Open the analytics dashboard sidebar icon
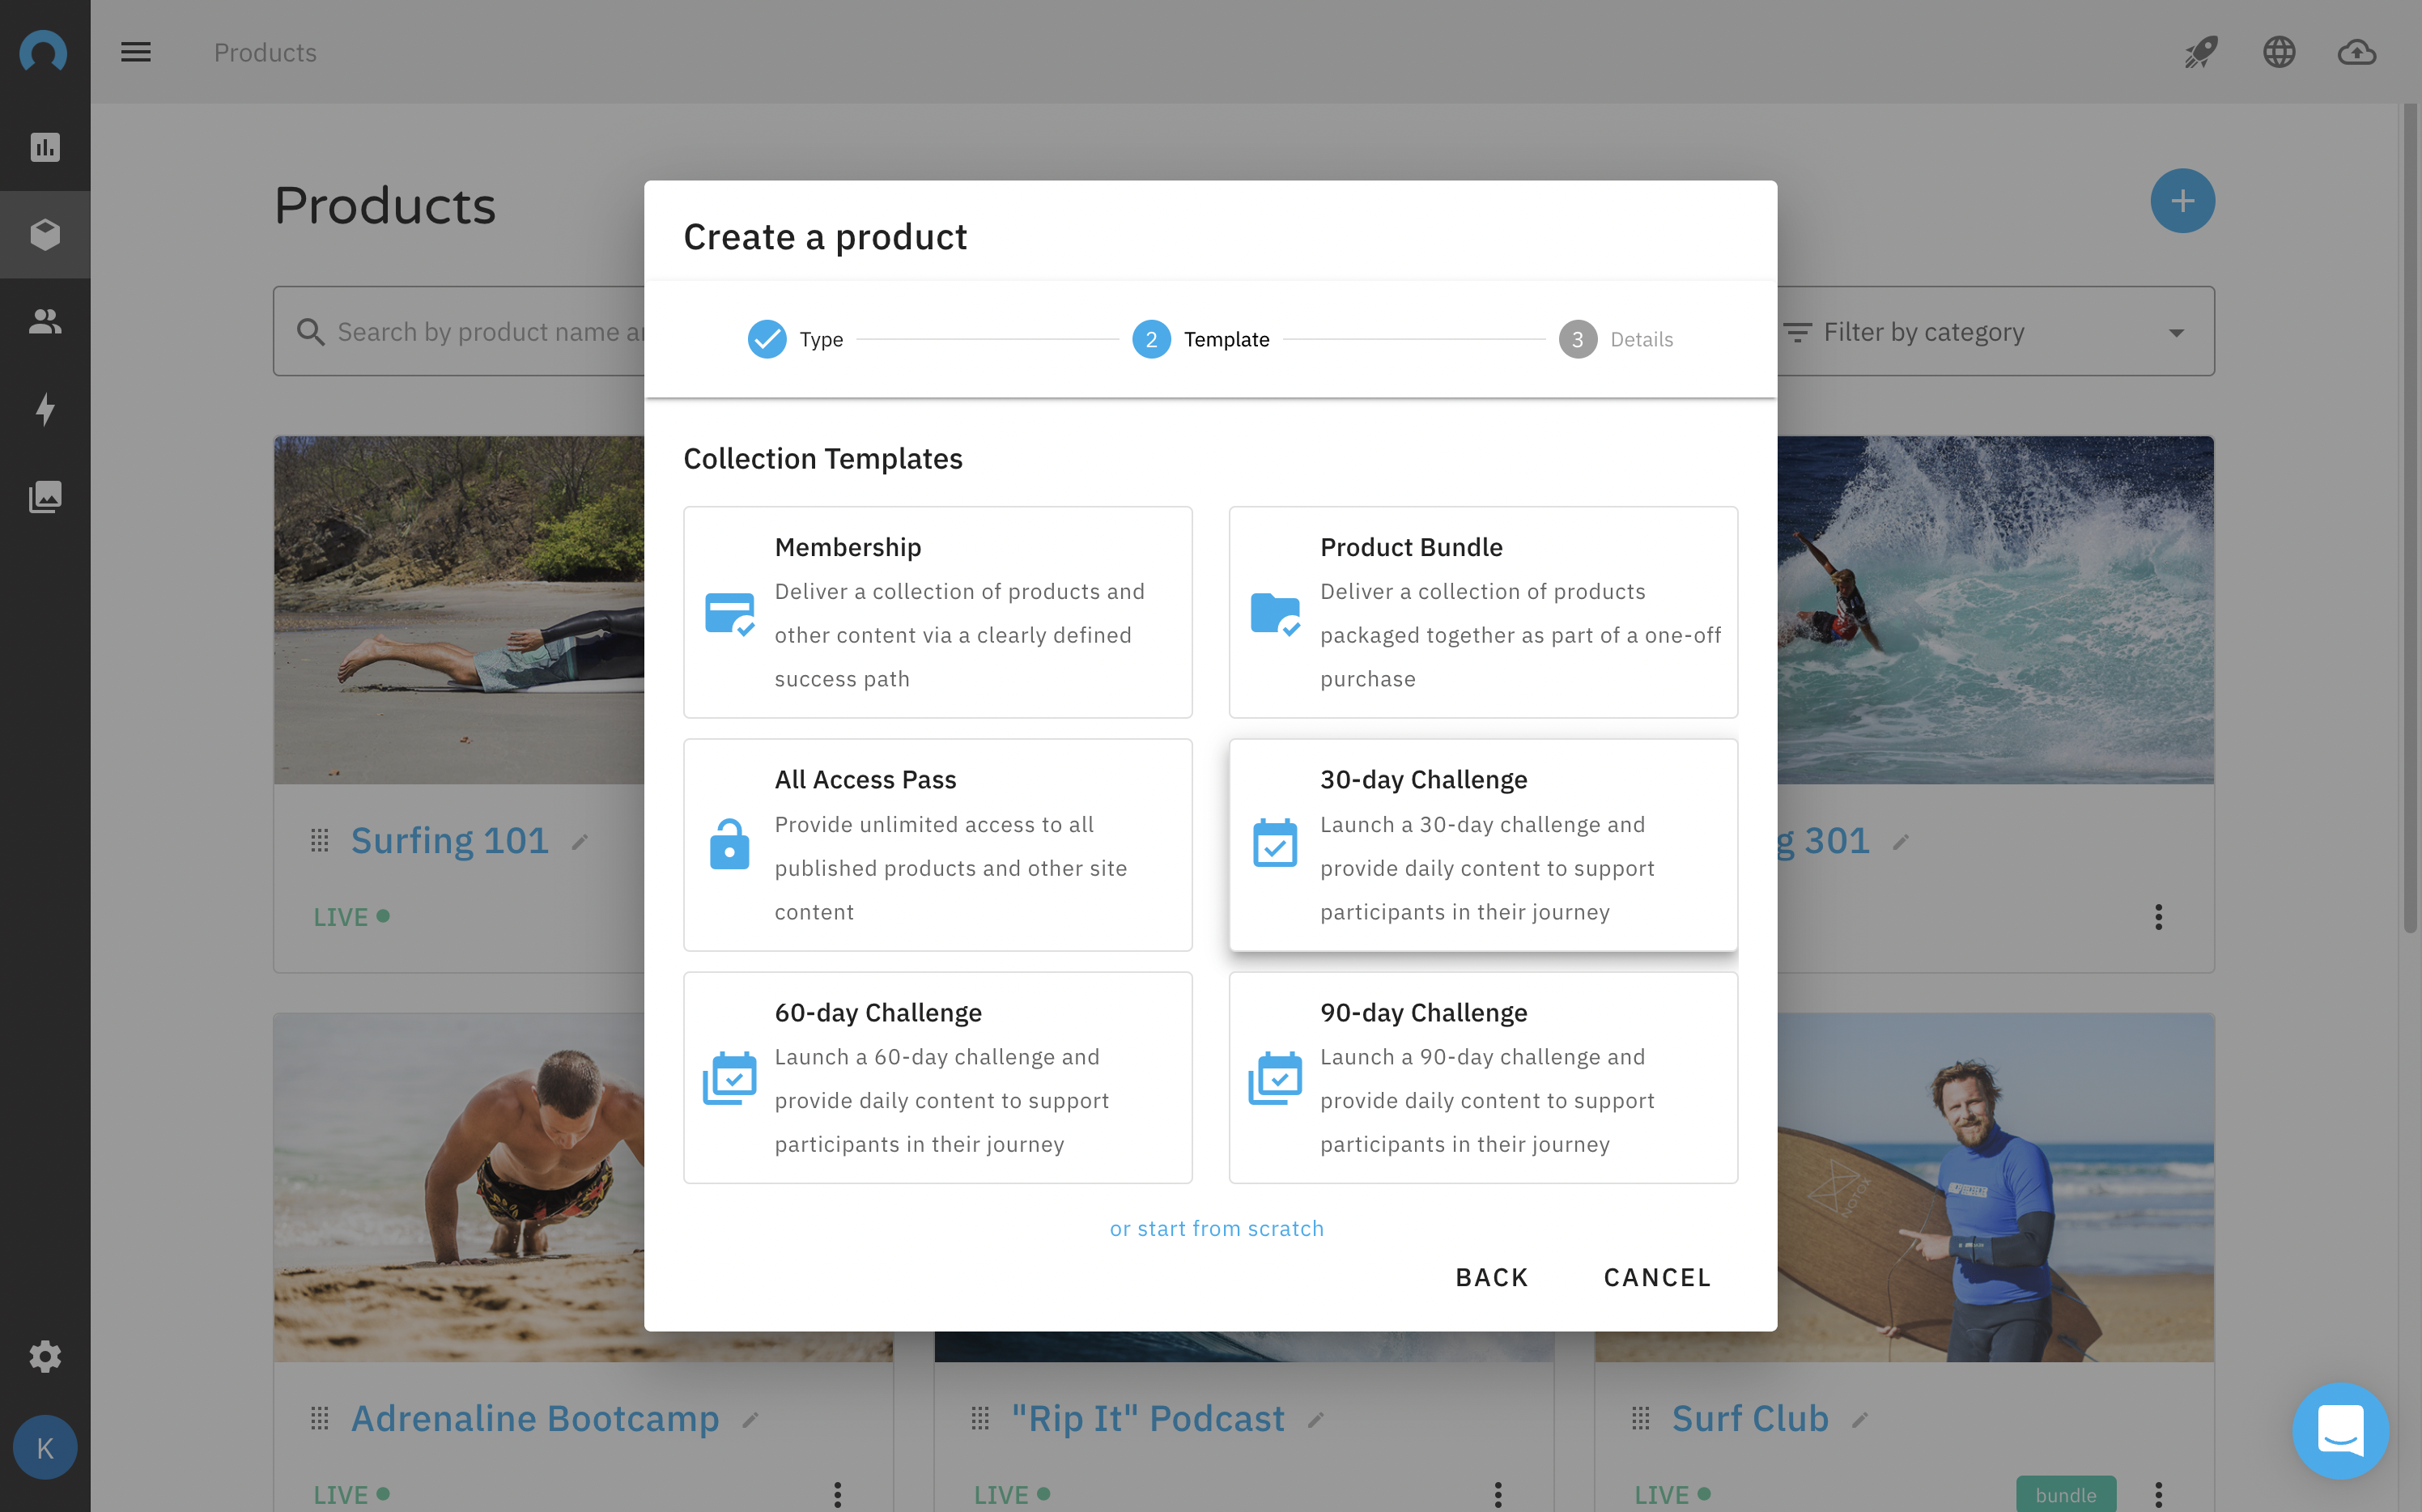The height and width of the screenshot is (1512, 2422). (x=45, y=147)
